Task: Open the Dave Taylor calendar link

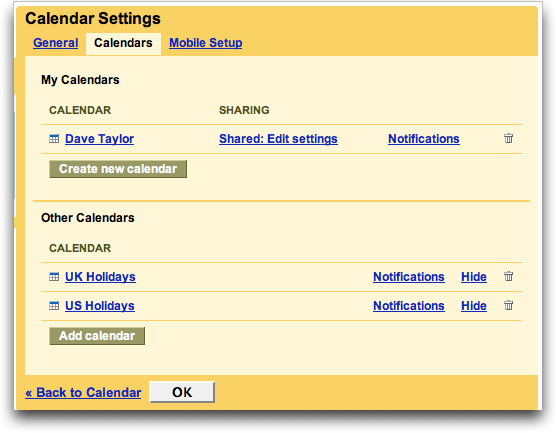Action: click(100, 139)
